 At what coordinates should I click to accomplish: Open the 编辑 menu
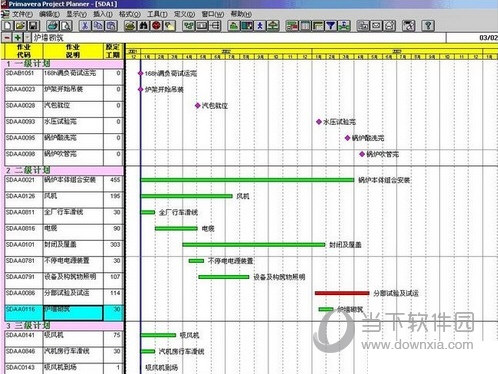click(49, 14)
